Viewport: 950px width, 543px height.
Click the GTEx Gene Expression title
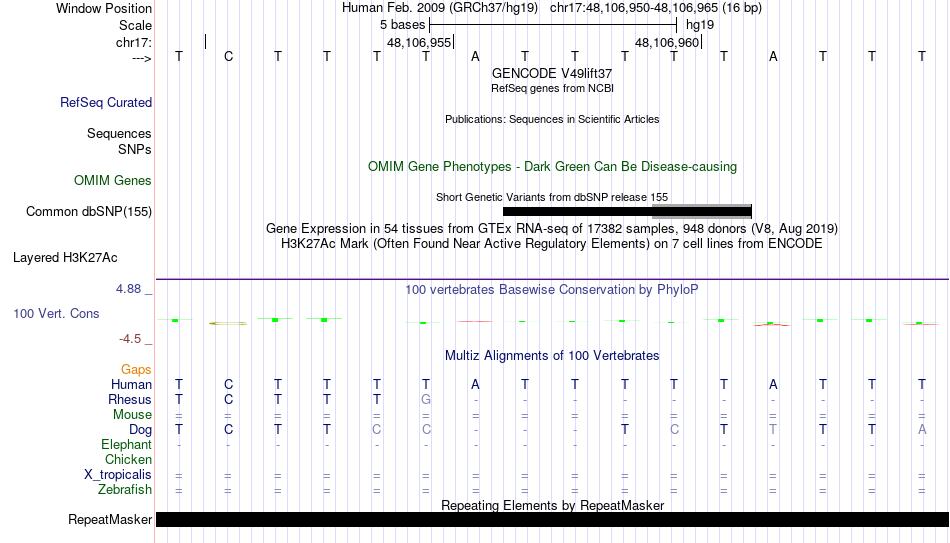(x=552, y=228)
